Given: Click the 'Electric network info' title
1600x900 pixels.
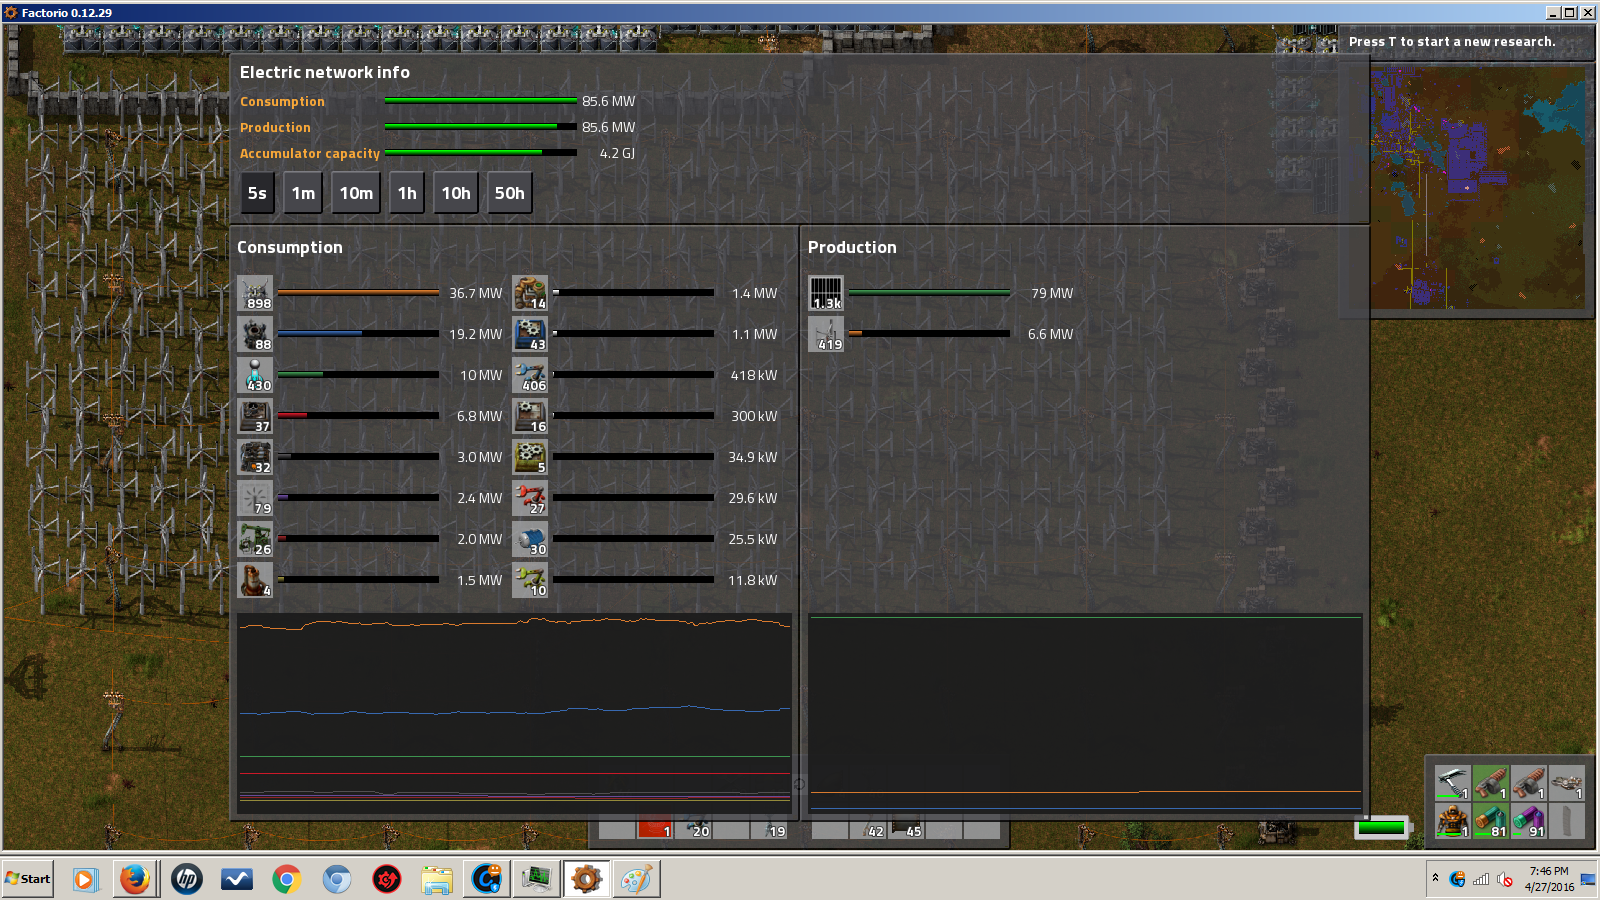Looking at the screenshot, I should coord(325,72).
